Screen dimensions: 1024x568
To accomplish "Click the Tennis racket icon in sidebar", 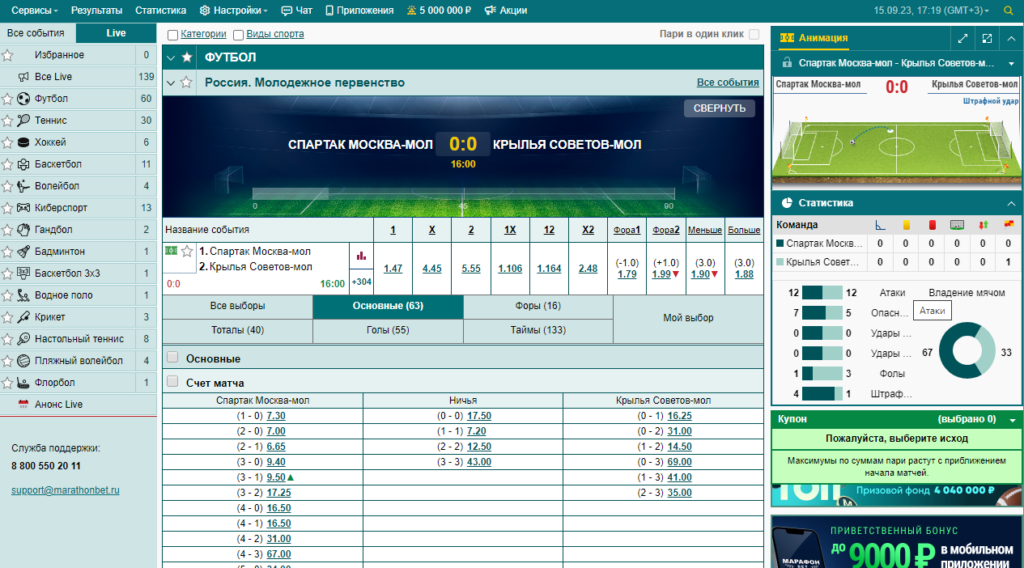I will click(x=24, y=120).
